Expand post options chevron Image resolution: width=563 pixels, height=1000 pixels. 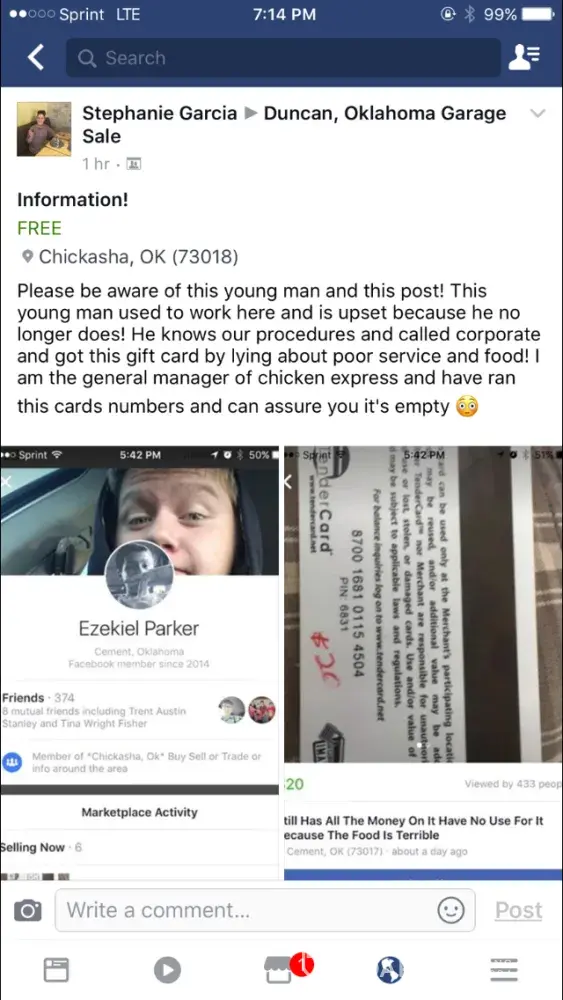point(538,114)
